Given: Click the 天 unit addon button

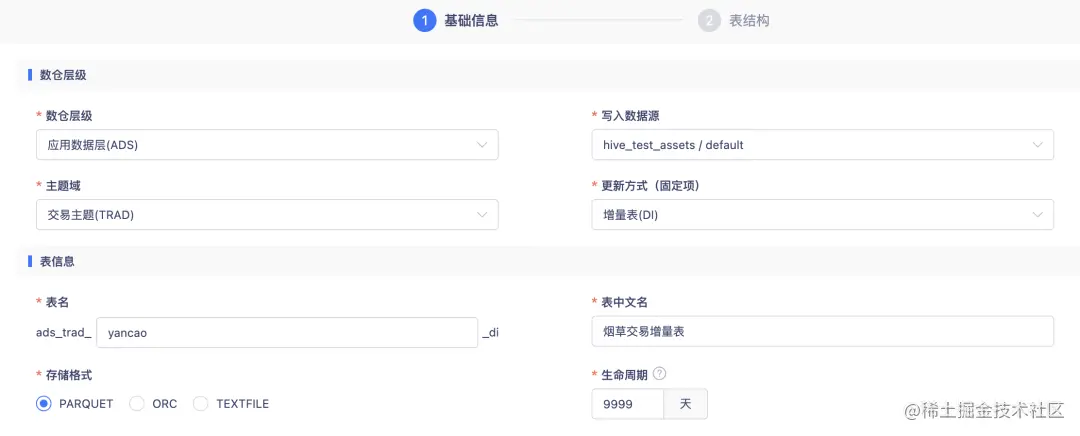Looking at the screenshot, I should 685,404.
